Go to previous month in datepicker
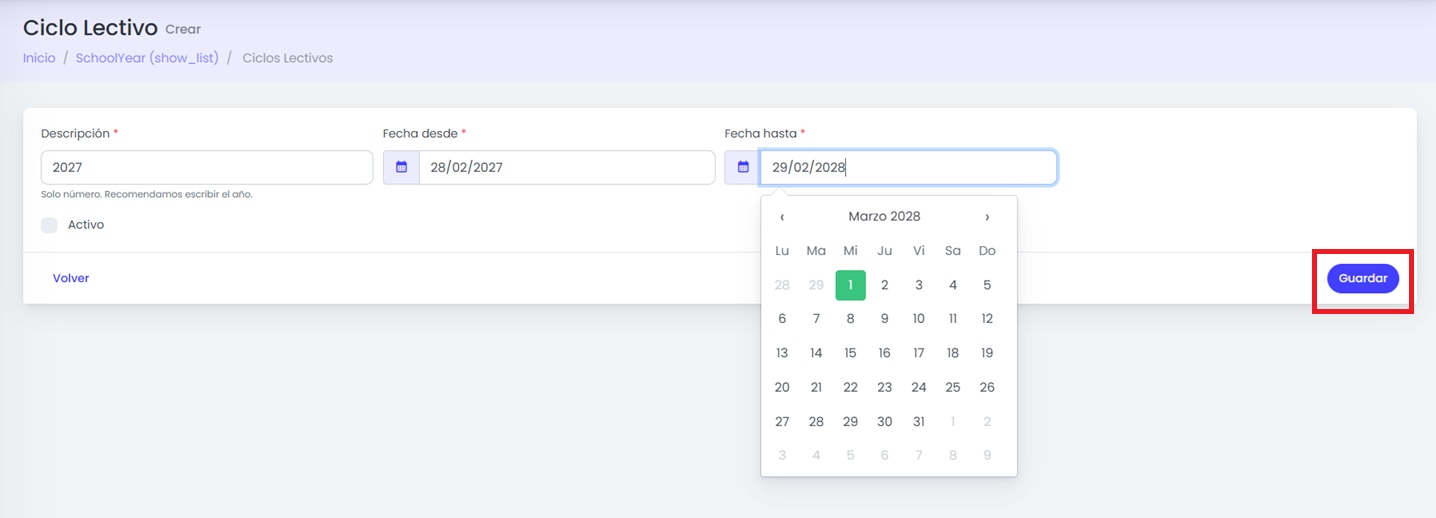 coord(782,217)
